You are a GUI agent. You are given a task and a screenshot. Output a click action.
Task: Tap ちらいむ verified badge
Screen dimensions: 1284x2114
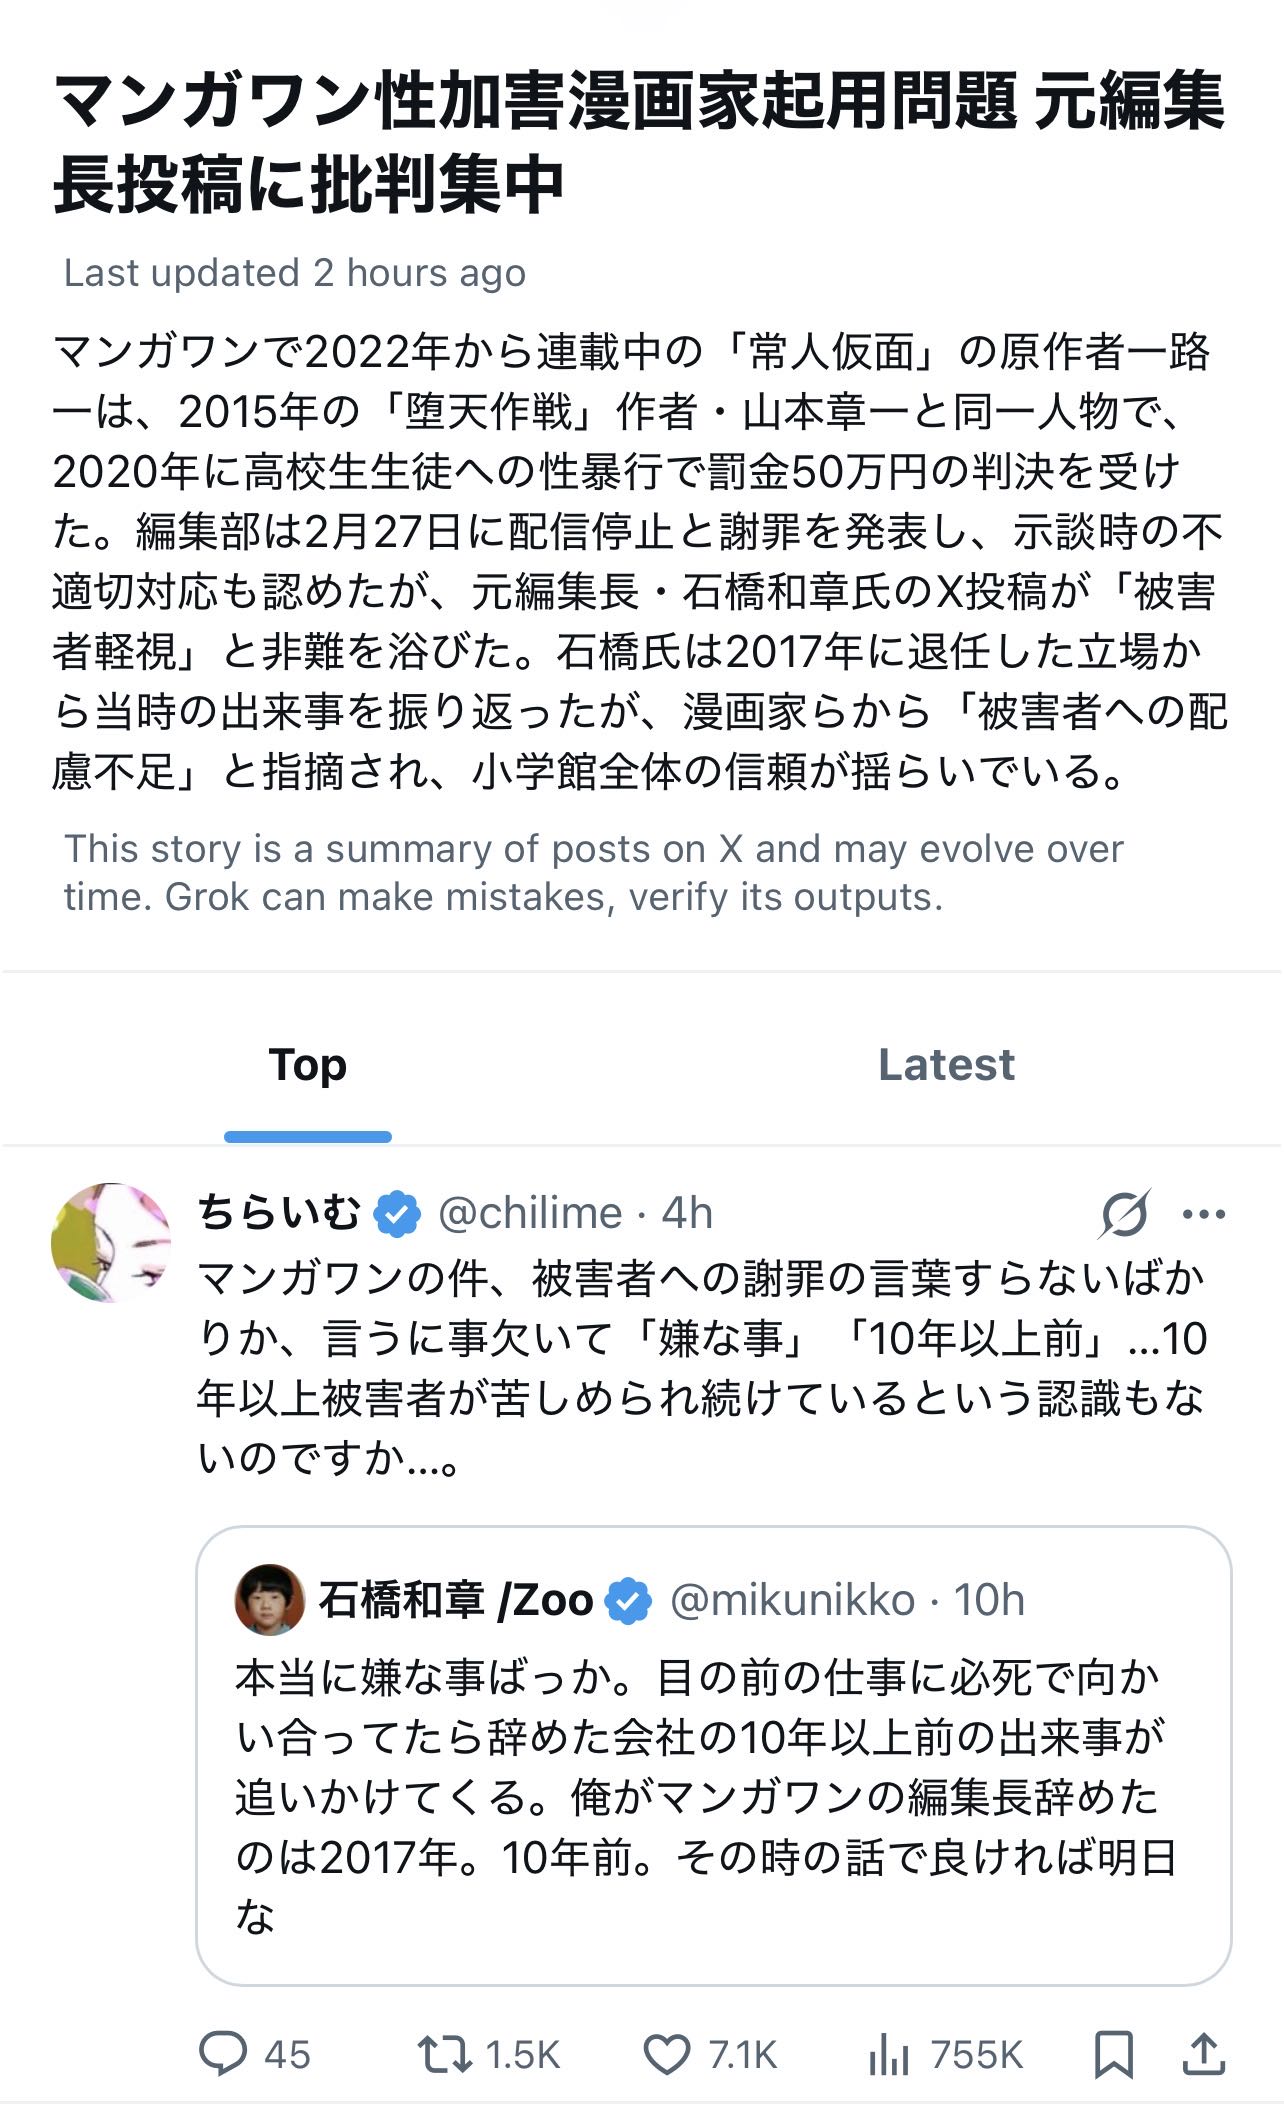[x=397, y=1214]
